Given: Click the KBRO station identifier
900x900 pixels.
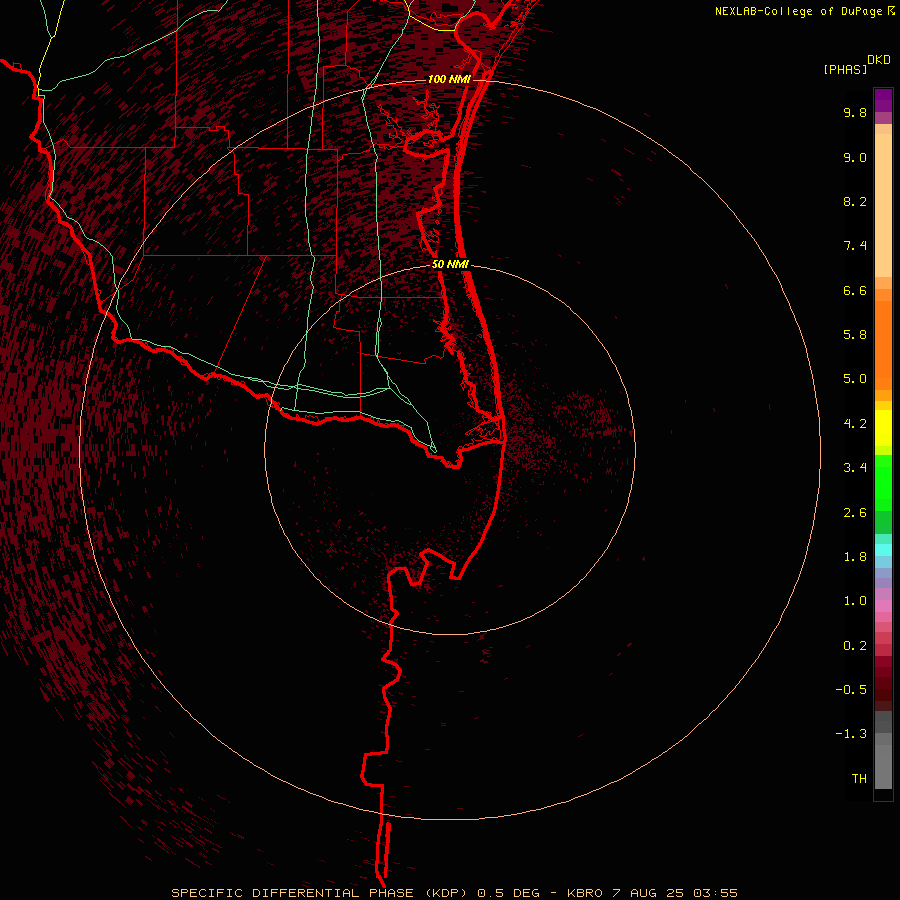Looking at the screenshot, I should (x=585, y=893).
